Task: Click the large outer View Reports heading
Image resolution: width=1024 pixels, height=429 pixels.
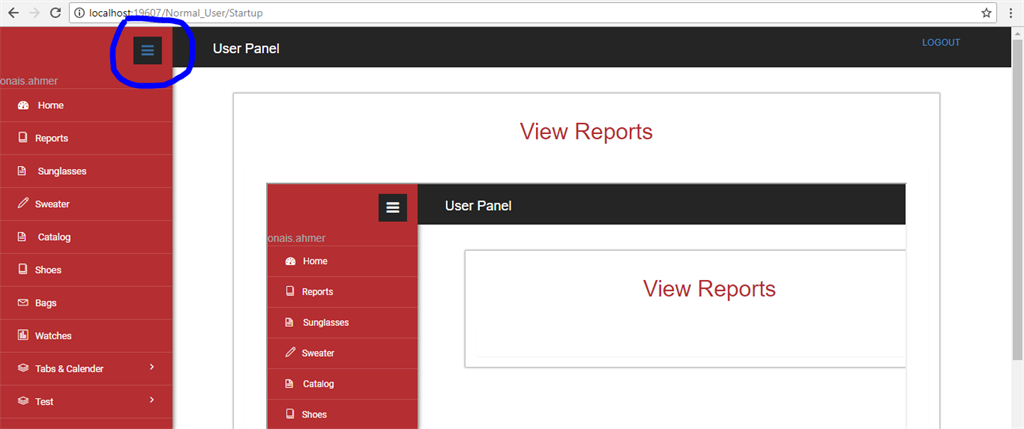Action: click(x=586, y=131)
